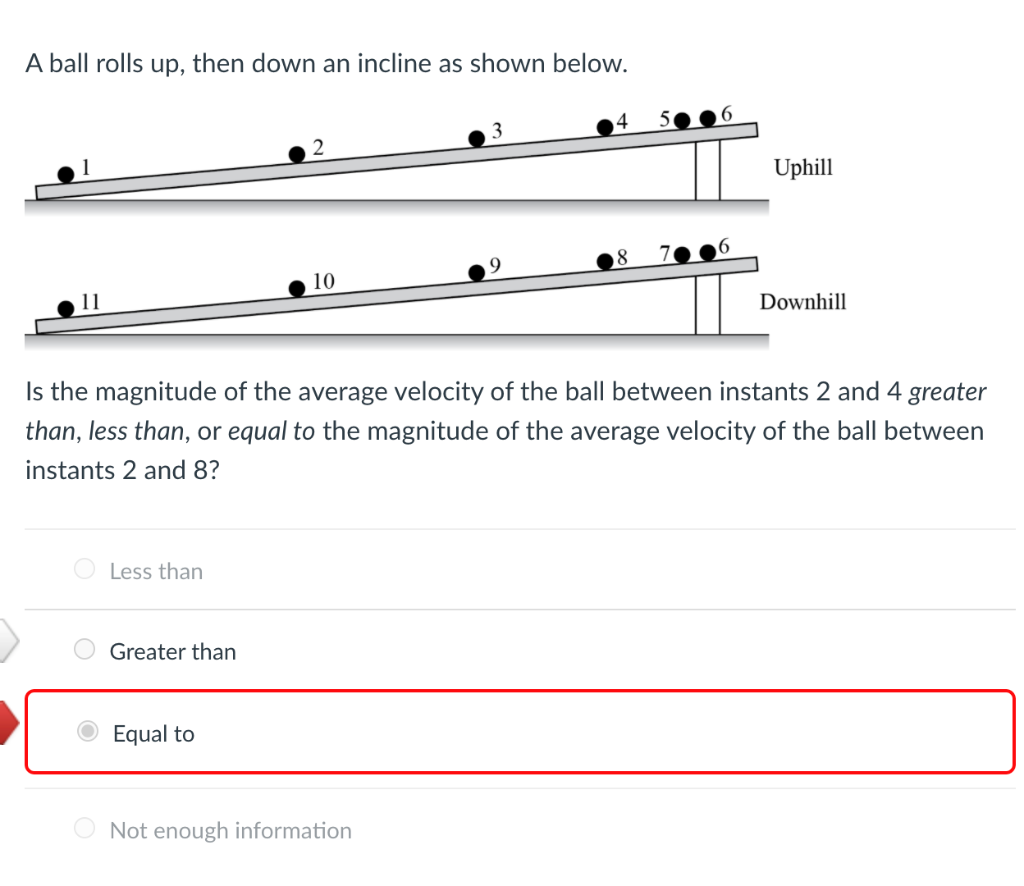Click the Uphill label
The width and height of the screenshot is (1024, 886).
[803, 168]
